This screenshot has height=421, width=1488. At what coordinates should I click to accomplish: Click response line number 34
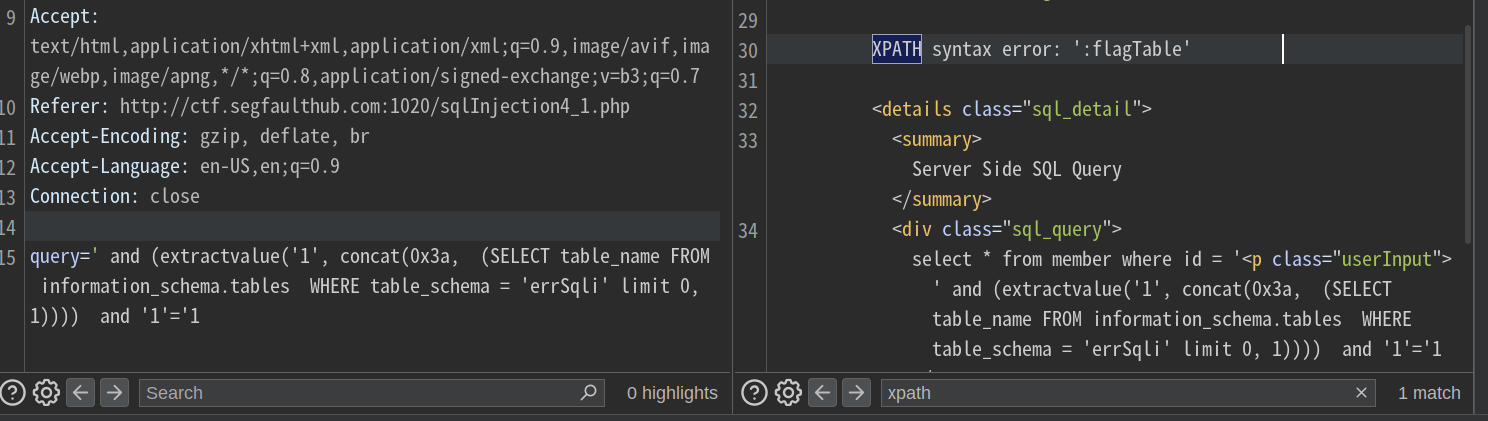point(747,231)
